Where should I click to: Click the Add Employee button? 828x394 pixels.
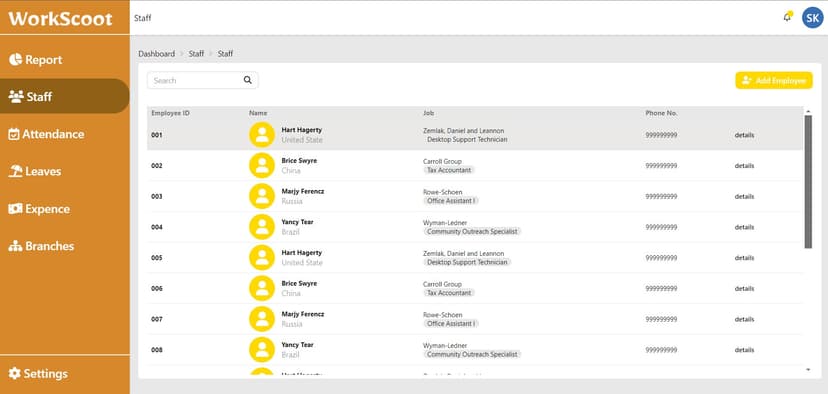[774, 80]
